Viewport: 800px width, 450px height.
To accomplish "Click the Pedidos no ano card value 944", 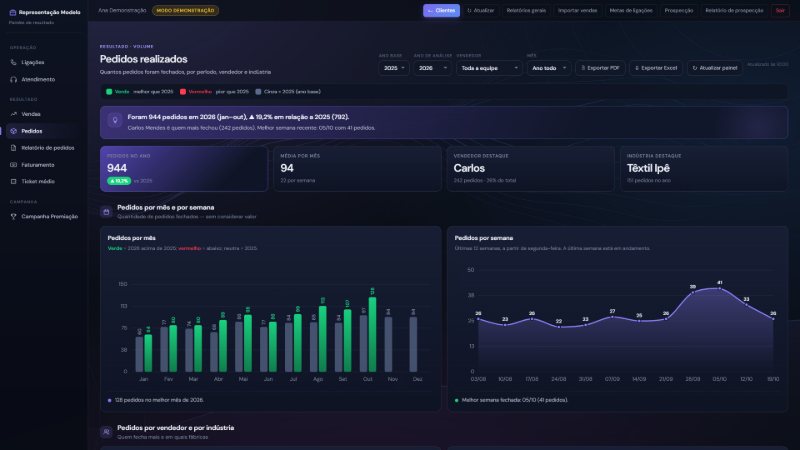I will pyautogui.click(x=117, y=168).
